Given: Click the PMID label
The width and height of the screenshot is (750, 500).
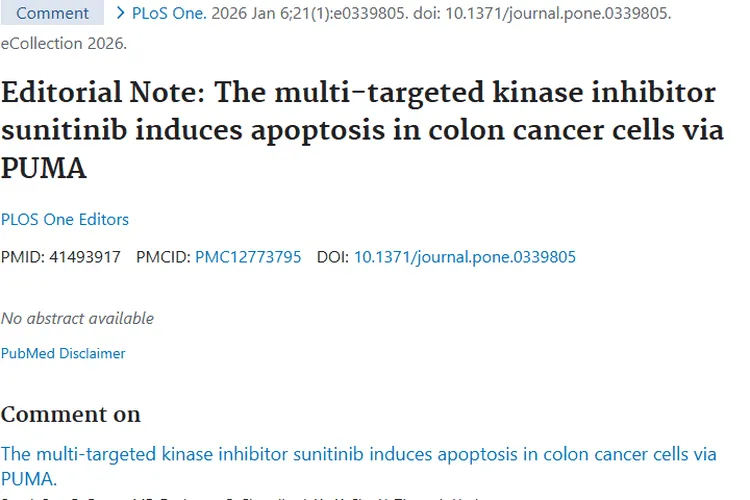Looking at the screenshot, I should tap(21, 257).
